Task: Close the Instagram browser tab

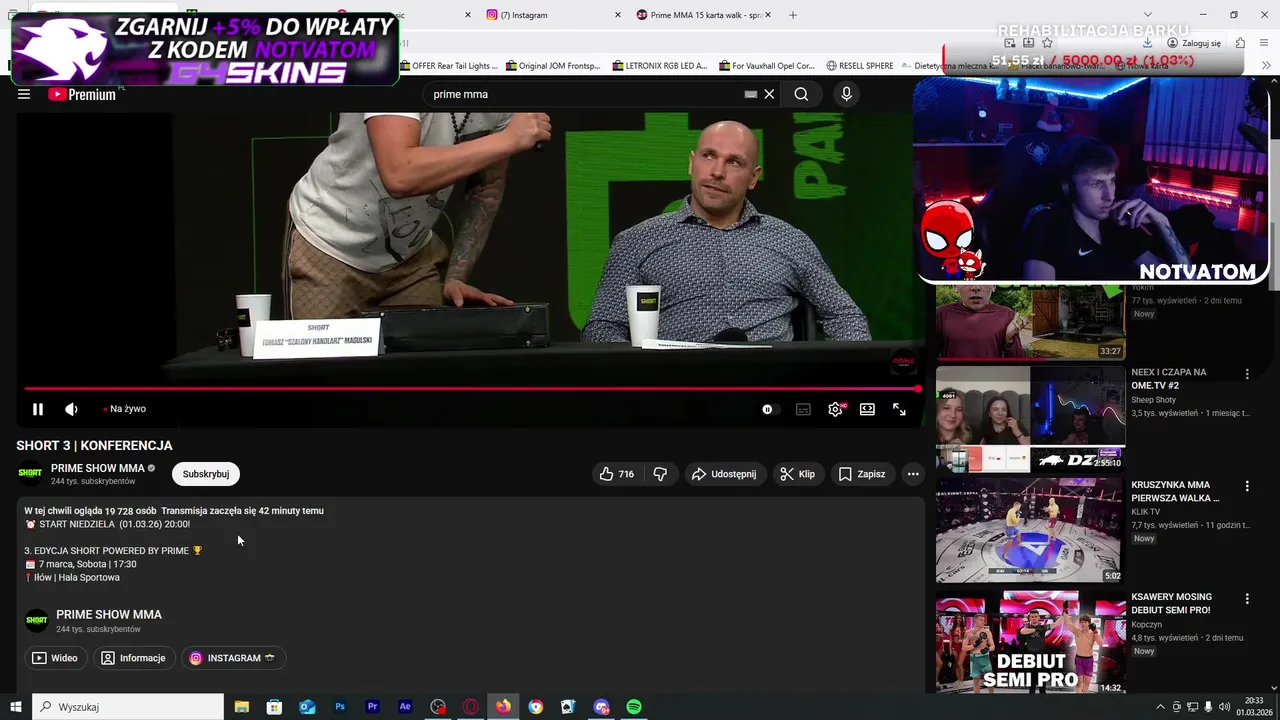Action: 617,15
